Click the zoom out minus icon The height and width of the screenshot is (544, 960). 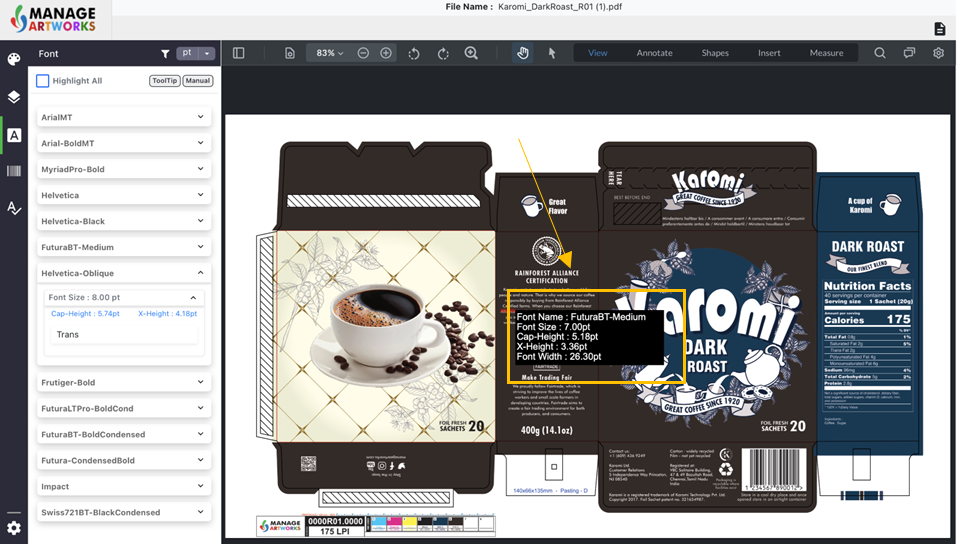click(x=363, y=53)
